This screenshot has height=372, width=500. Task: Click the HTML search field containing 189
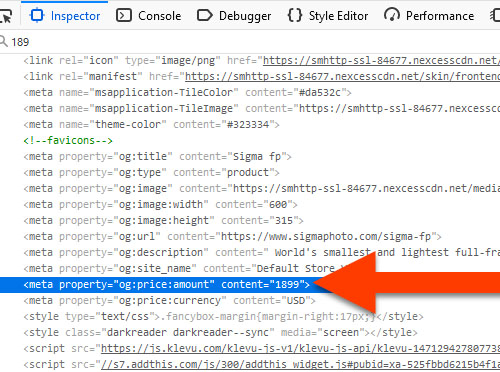coord(250,42)
